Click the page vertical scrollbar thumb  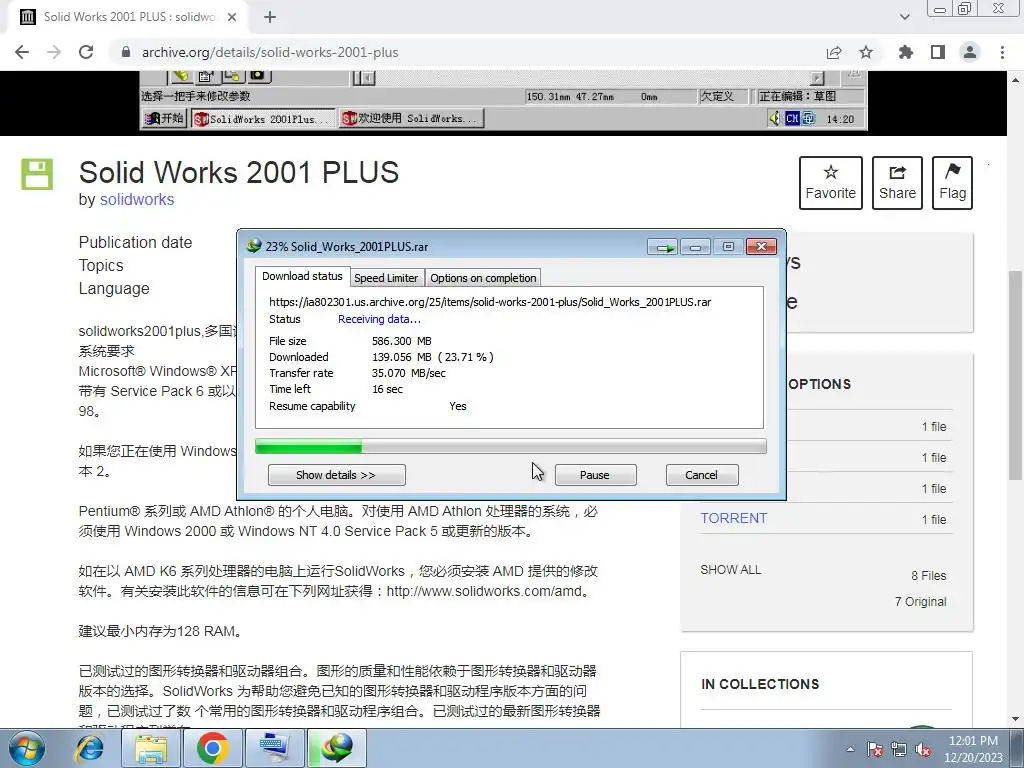tap(1016, 376)
